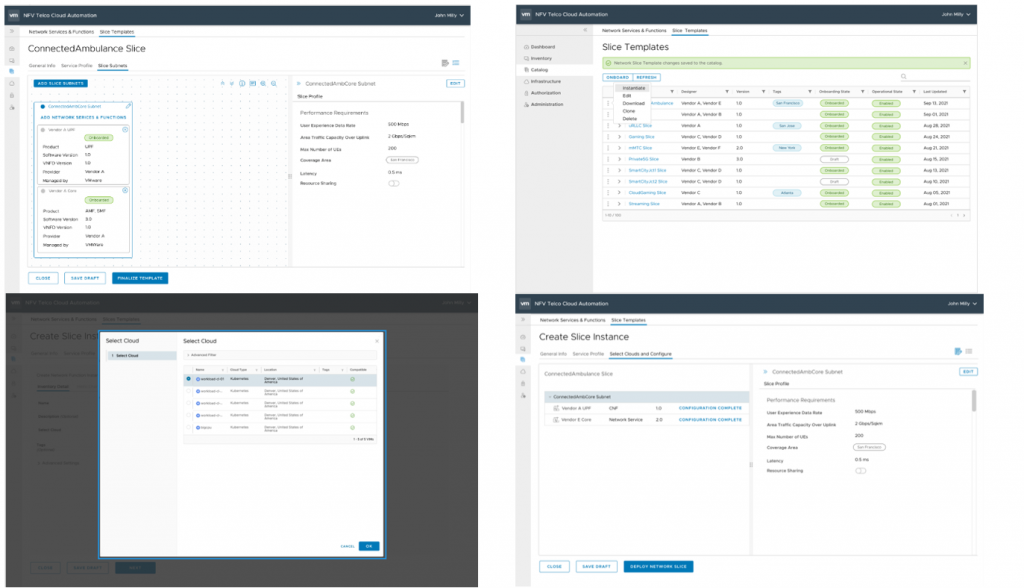
Task: Click Slice Profile scrollbar in Create Slice Instance
Action: 974,400
